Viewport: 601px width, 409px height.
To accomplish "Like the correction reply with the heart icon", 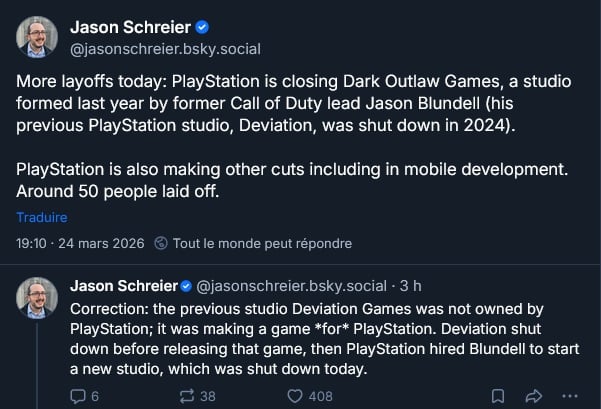I will point(295,396).
